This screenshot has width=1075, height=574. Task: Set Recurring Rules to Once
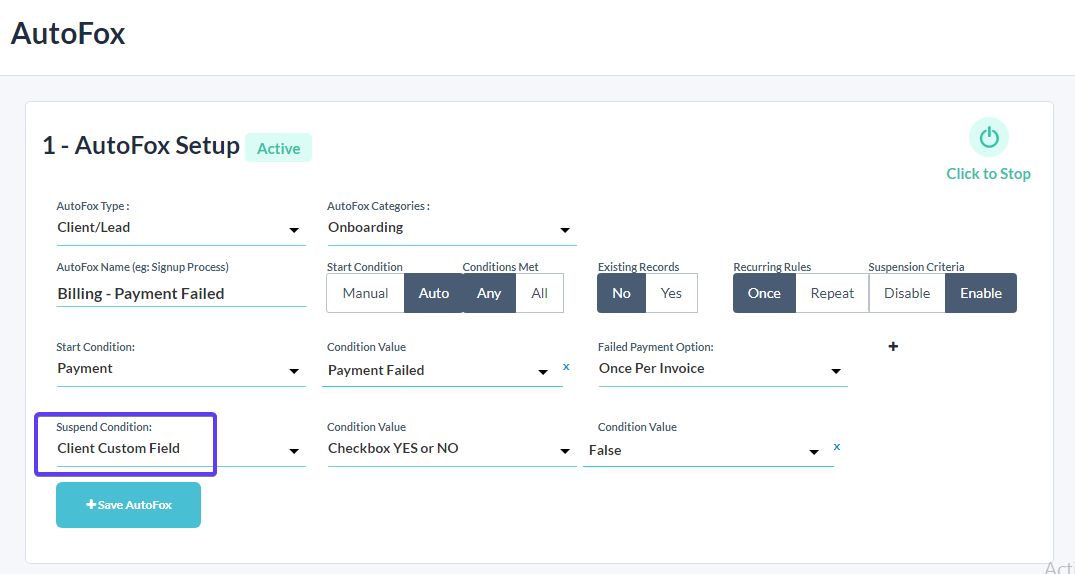tap(764, 293)
